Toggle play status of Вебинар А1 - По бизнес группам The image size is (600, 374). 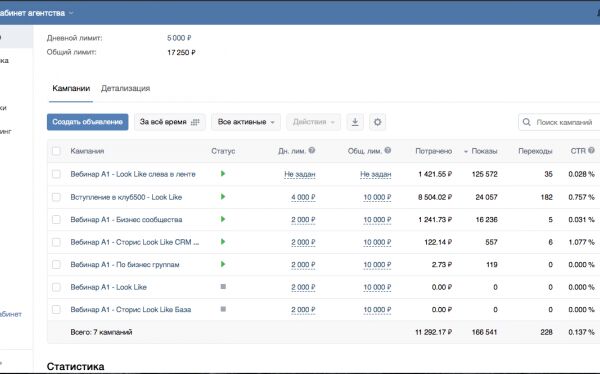pyautogui.click(x=223, y=265)
